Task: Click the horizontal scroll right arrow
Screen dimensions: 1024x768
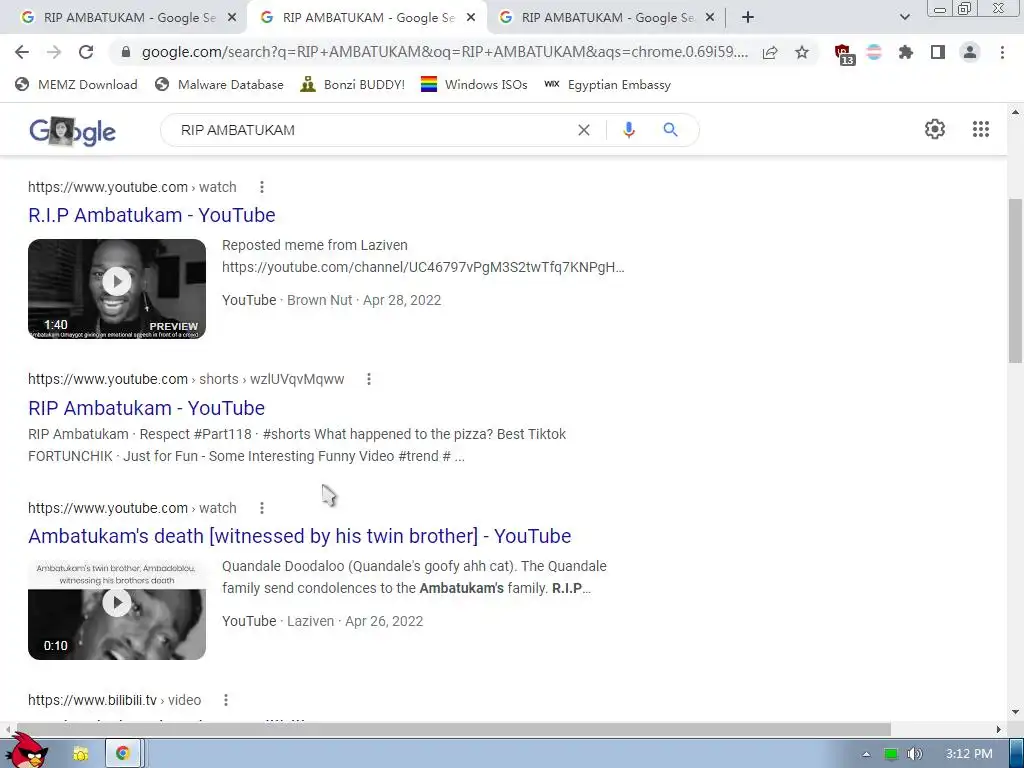Action: (x=999, y=729)
